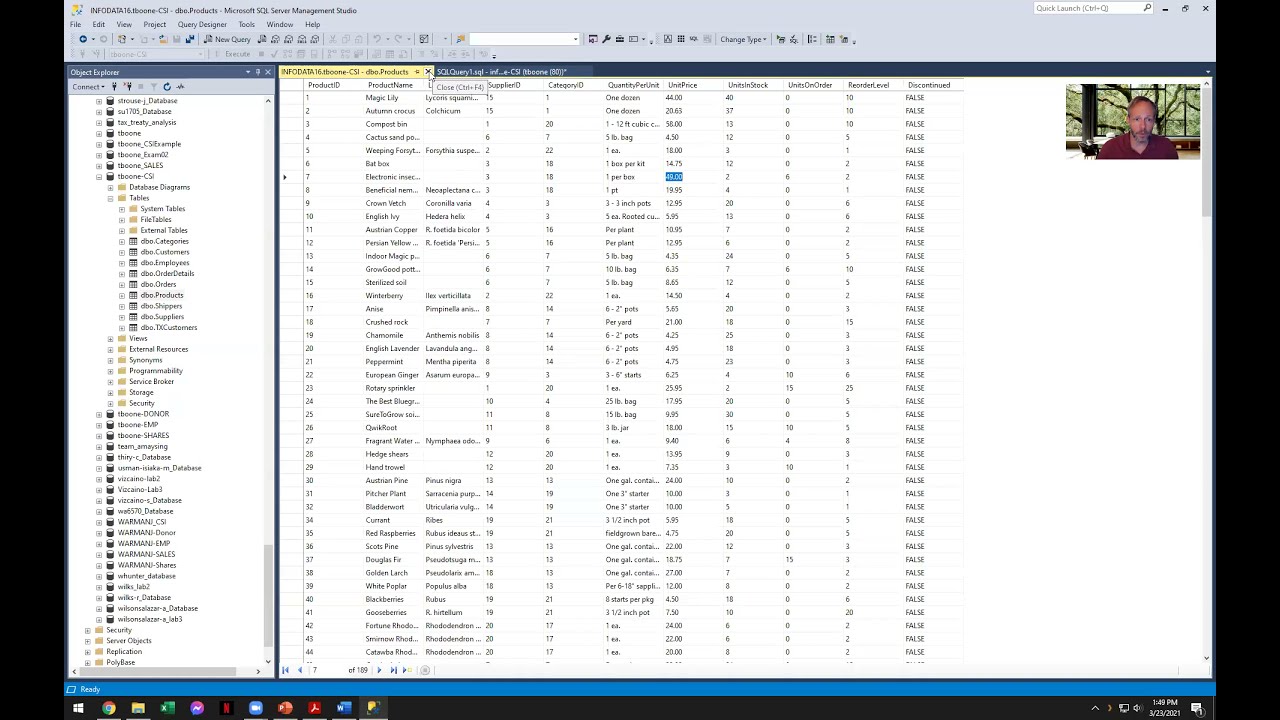Collapse the Tables folder node
Image resolution: width=1280 pixels, height=720 pixels.
[110, 198]
